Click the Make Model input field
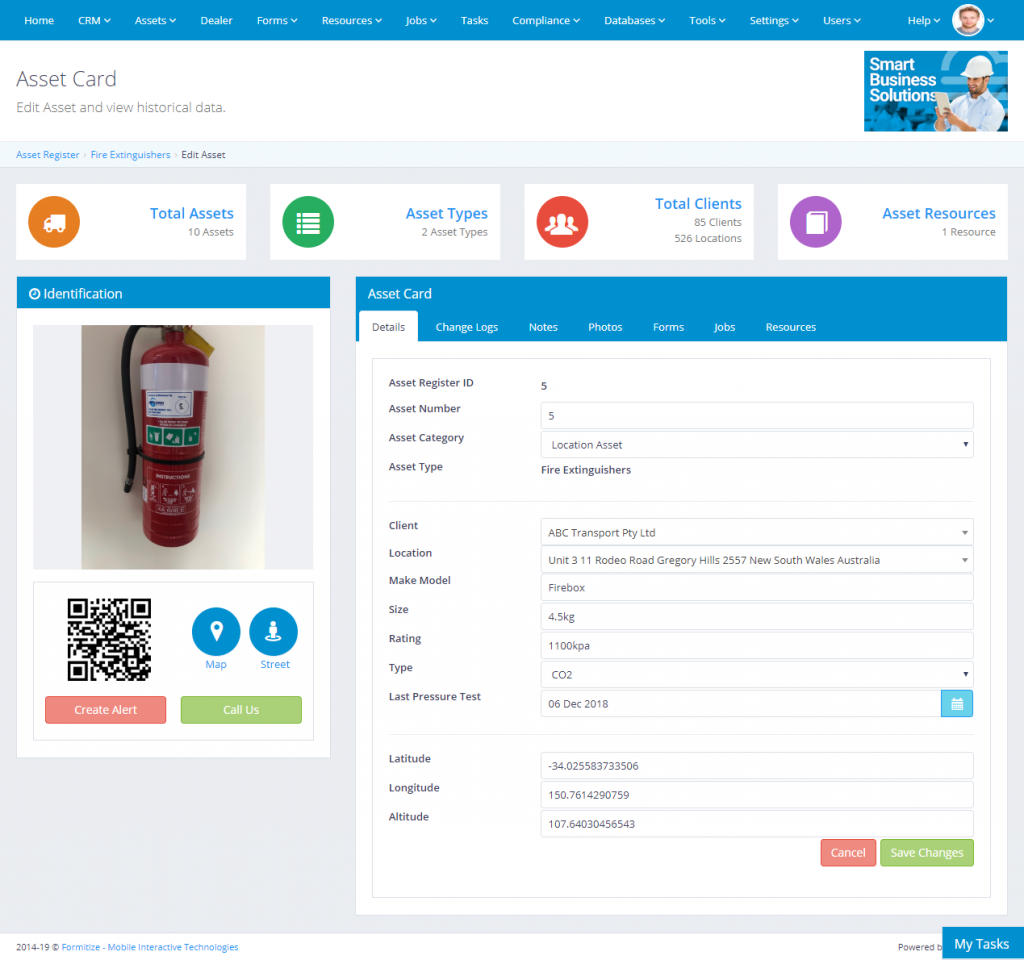 pos(756,588)
